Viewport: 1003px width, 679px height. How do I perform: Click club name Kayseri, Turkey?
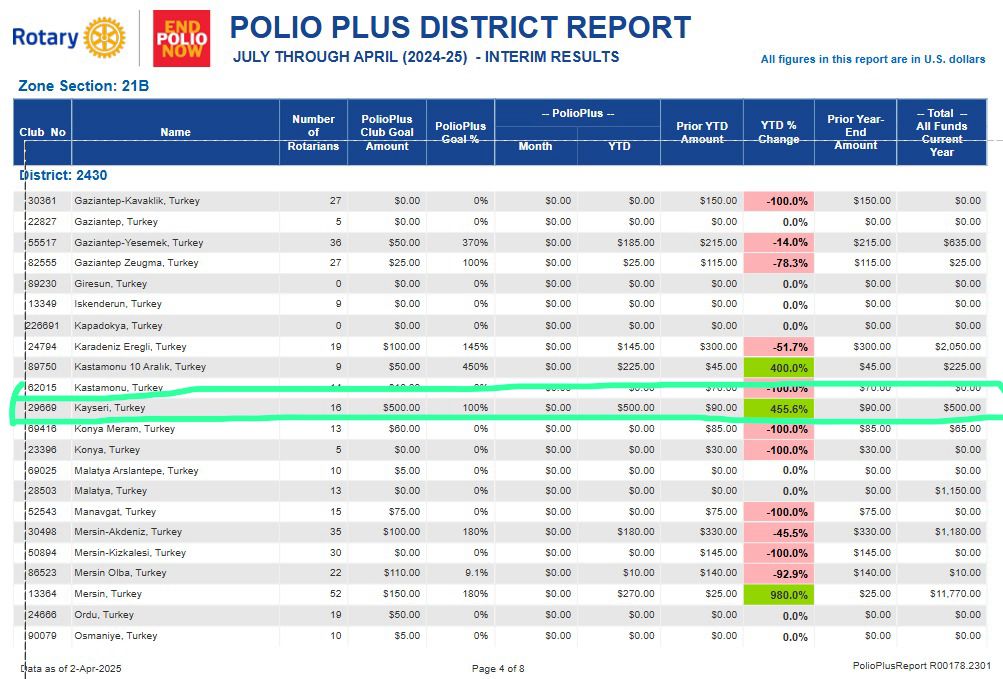[110, 408]
